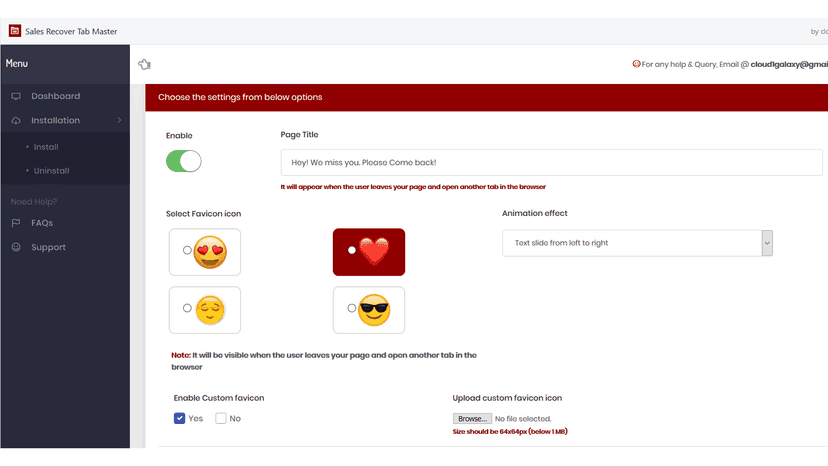Click the red heart favicon image
Viewport: 828px width, 466px height.
click(x=374, y=251)
